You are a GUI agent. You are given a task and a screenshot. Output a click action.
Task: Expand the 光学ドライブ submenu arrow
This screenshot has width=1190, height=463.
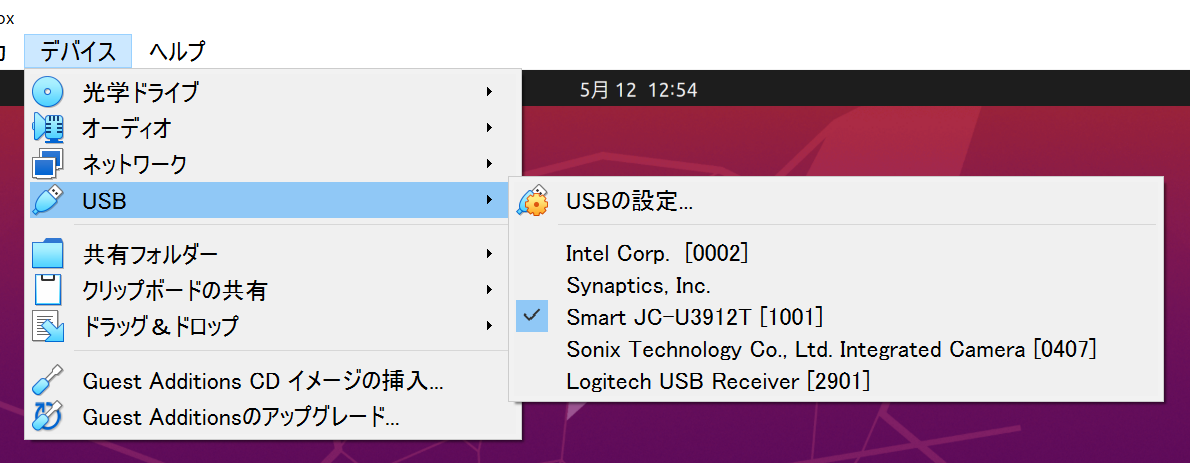click(489, 92)
